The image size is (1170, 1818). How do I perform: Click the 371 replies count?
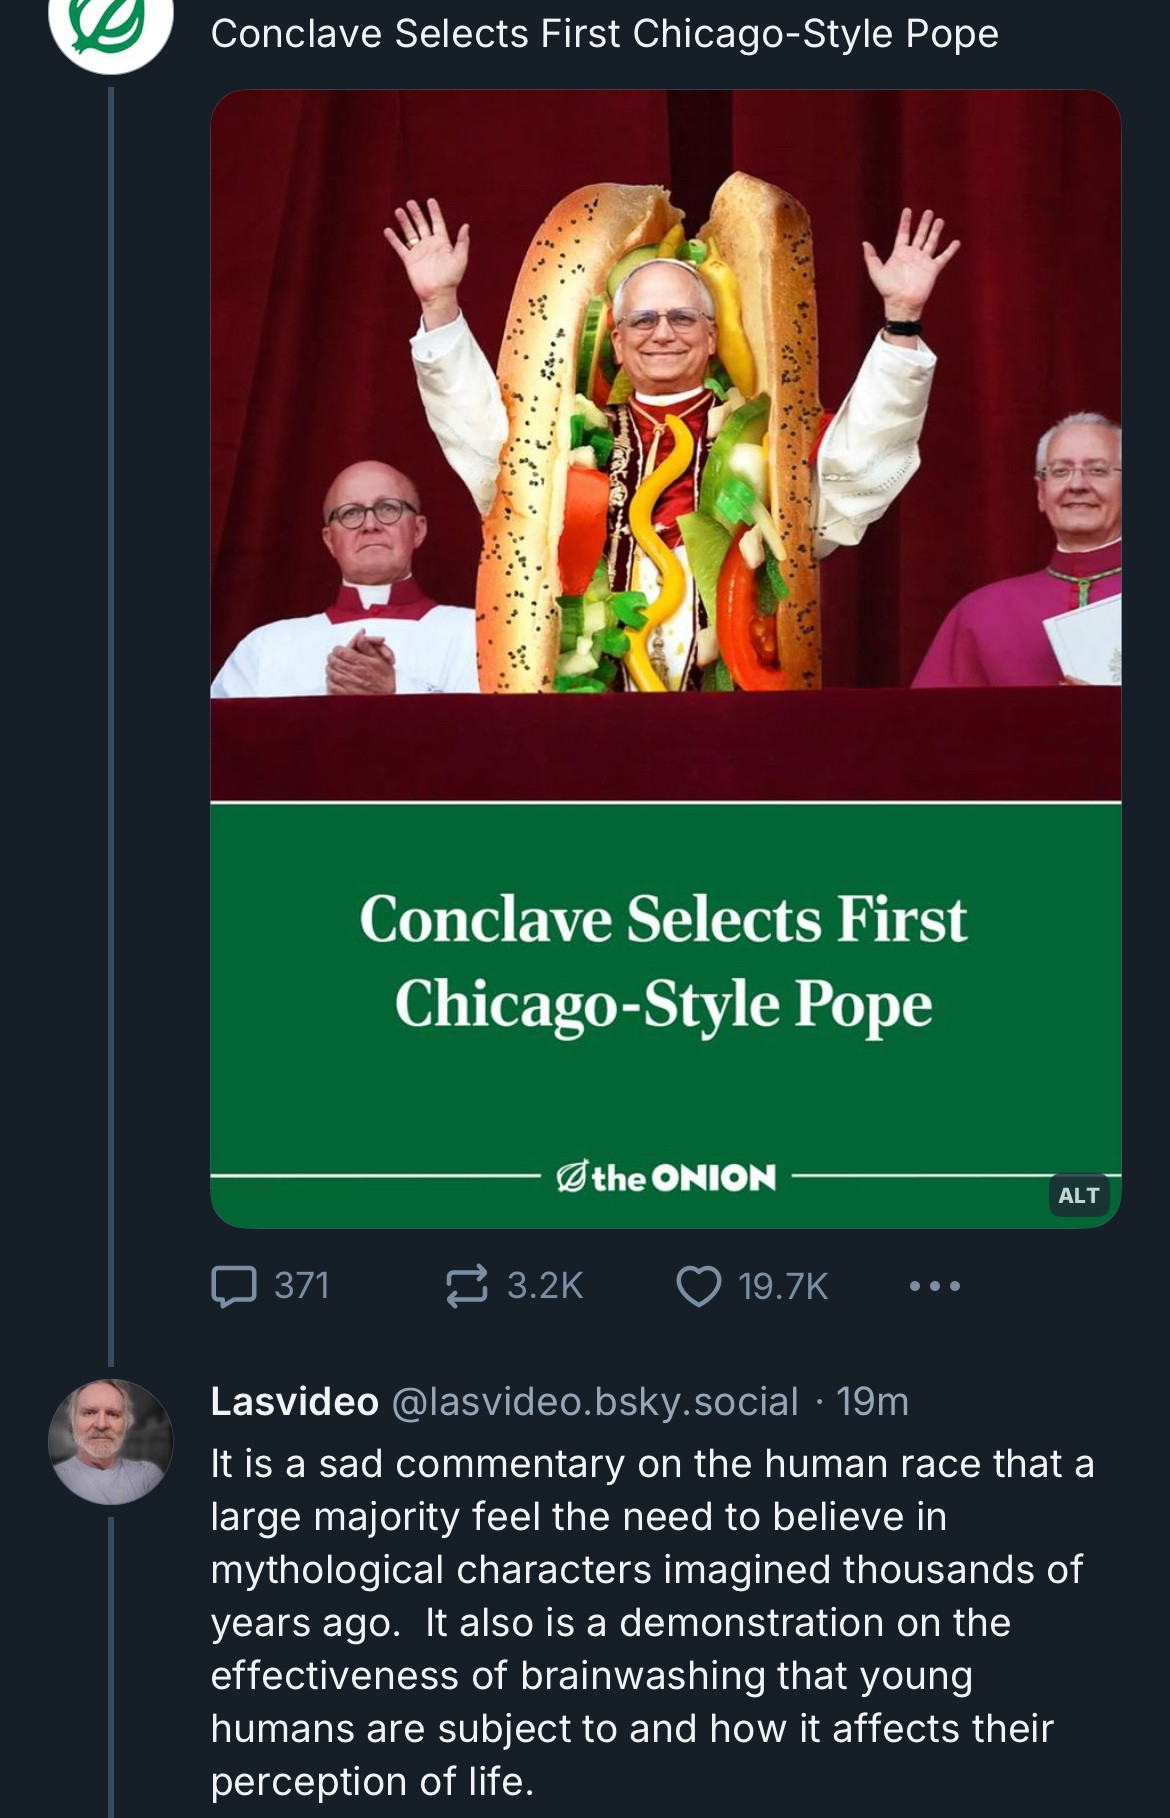(302, 1286)
